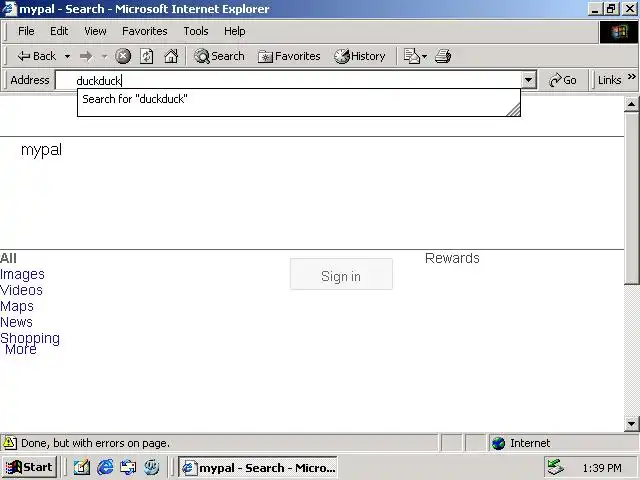Click the All search tab link
The width and height of the screenshot is (640, 480).
click(x=8, y=258)
